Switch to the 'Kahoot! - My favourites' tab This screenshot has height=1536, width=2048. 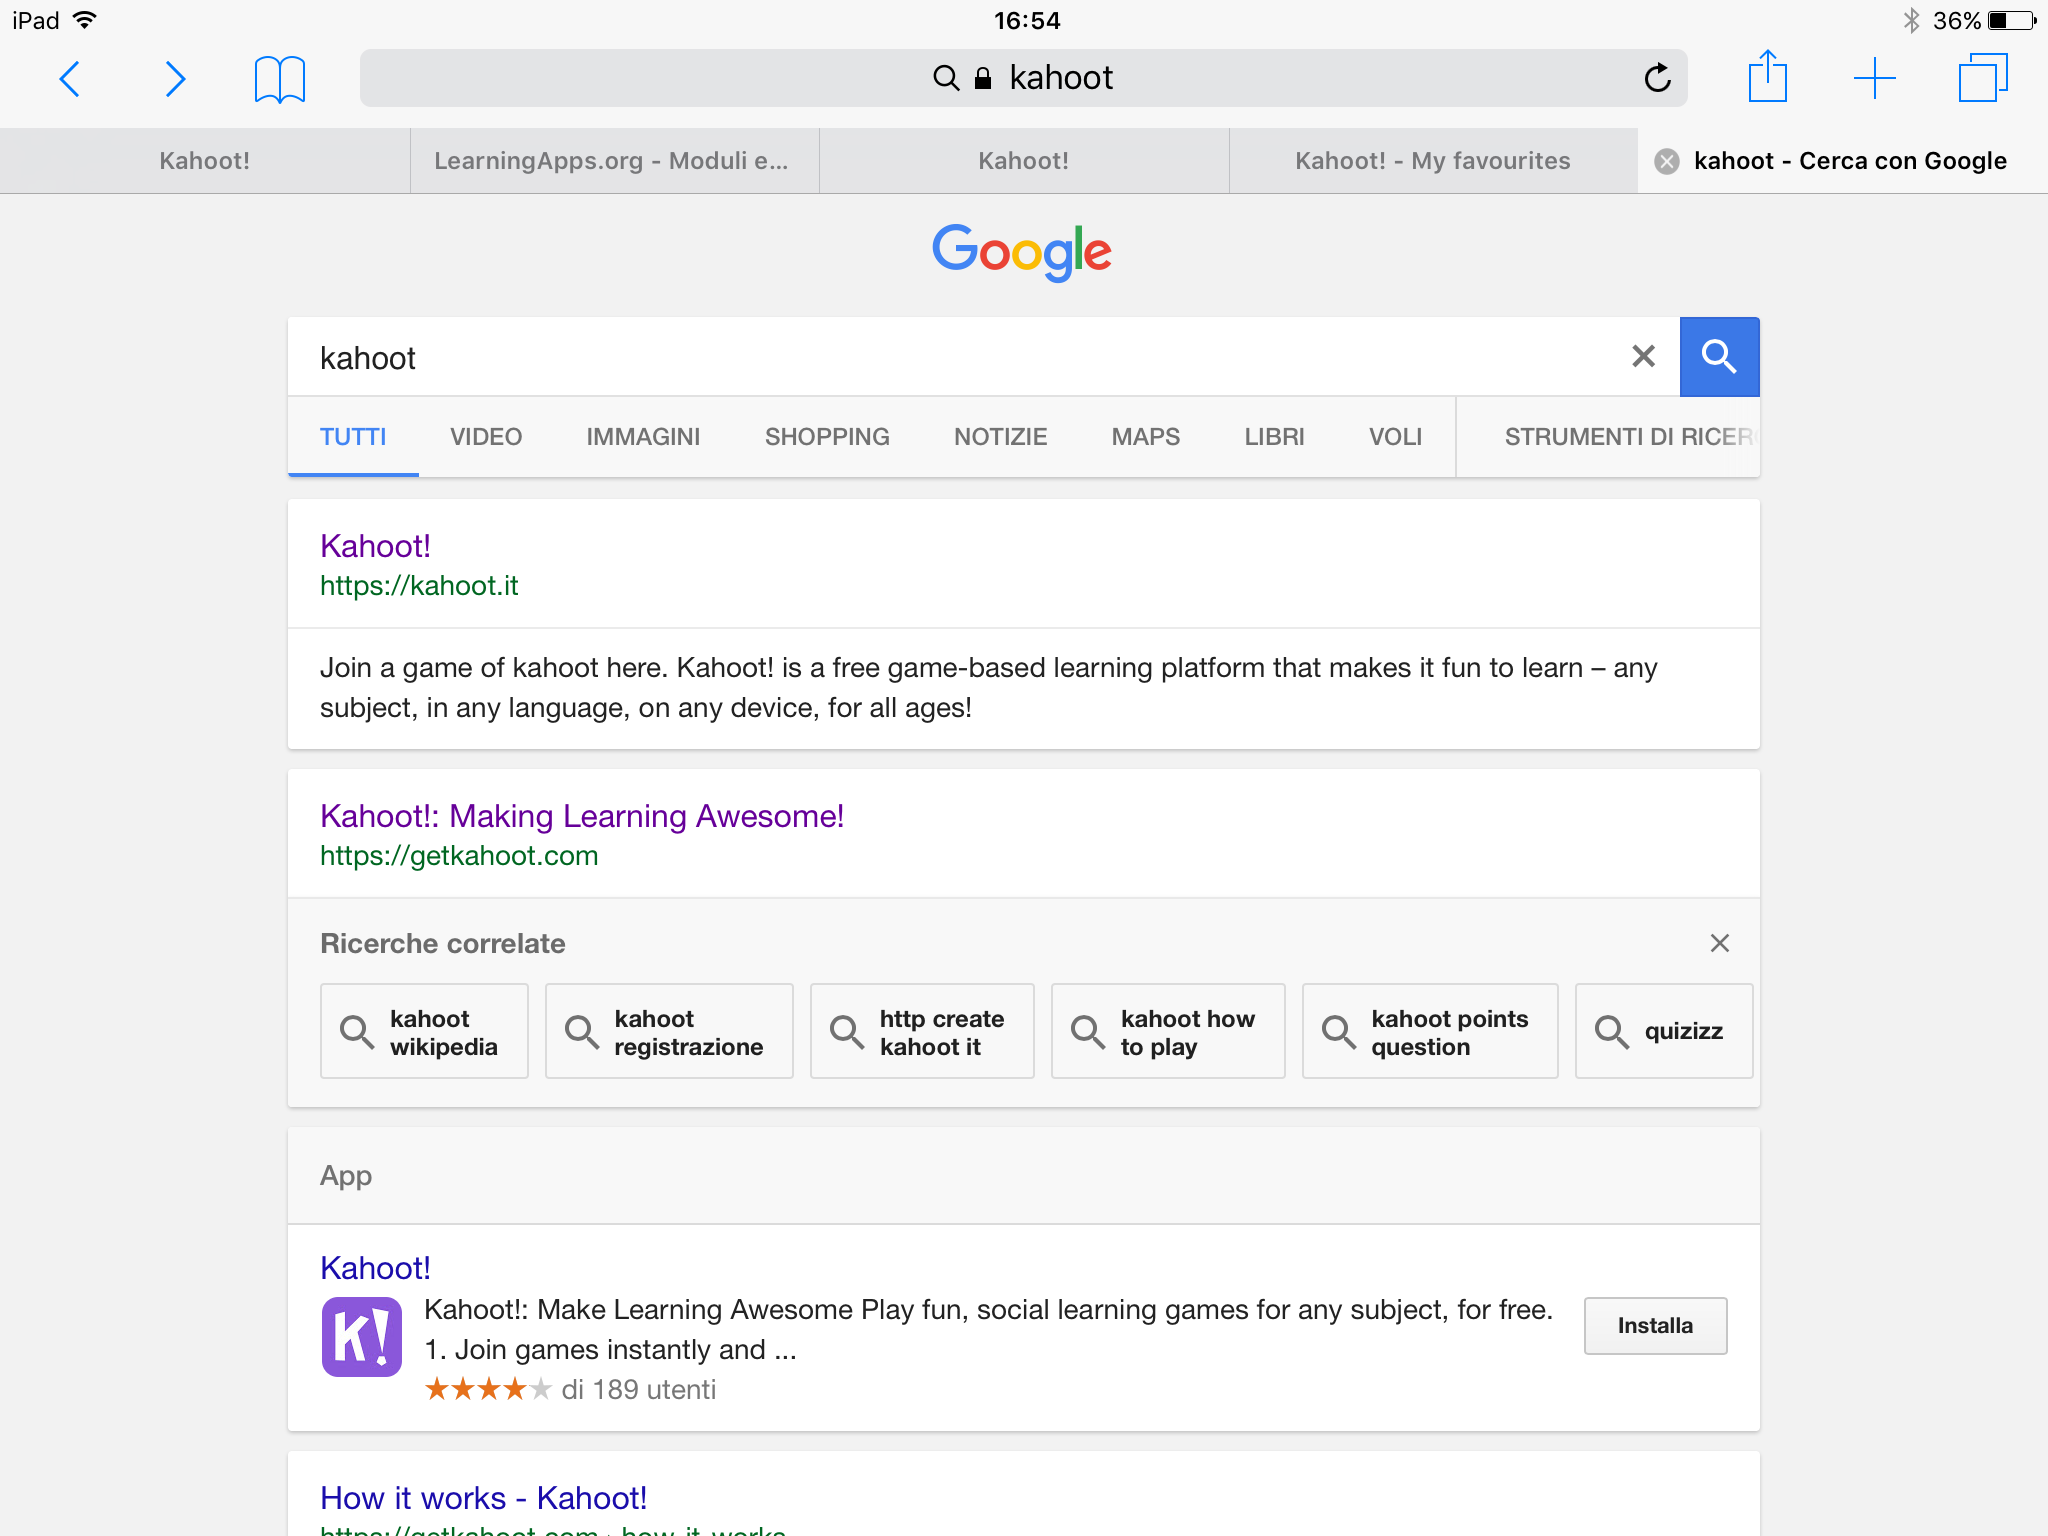point(1432,161)
